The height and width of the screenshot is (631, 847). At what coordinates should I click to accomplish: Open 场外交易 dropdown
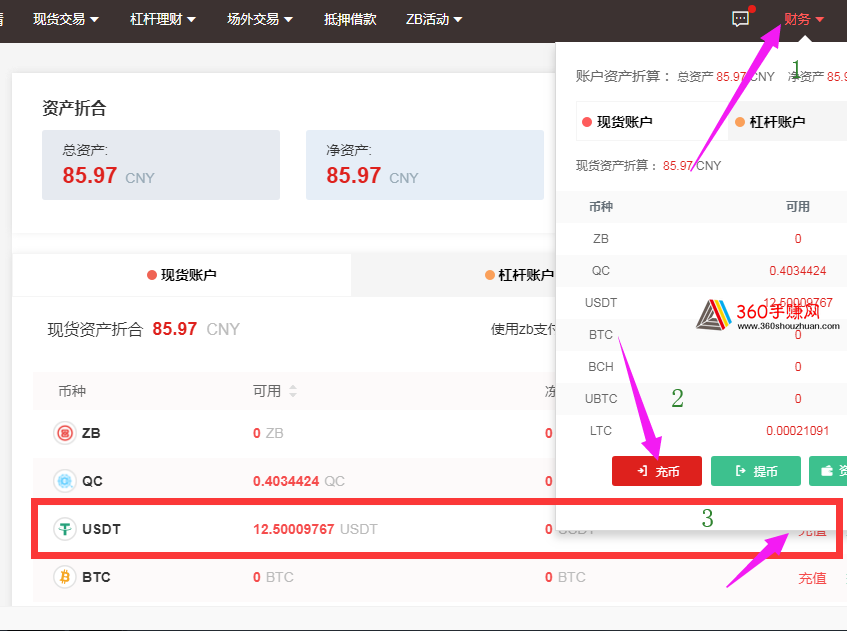260,19
